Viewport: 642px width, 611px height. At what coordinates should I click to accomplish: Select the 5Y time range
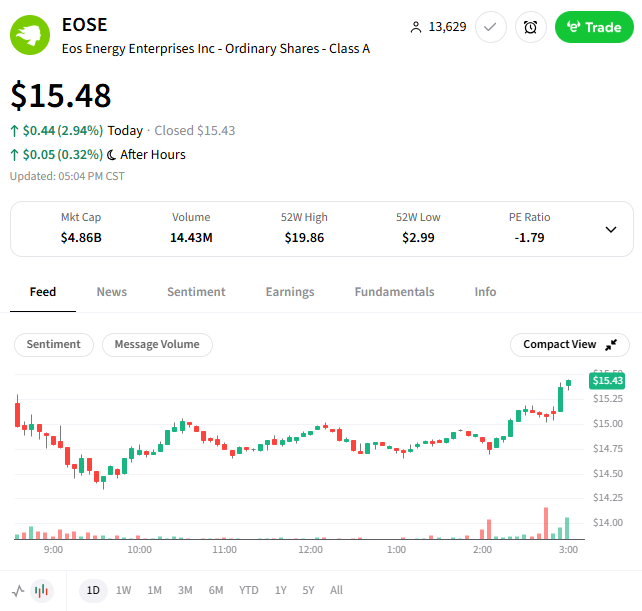point(308,591)
